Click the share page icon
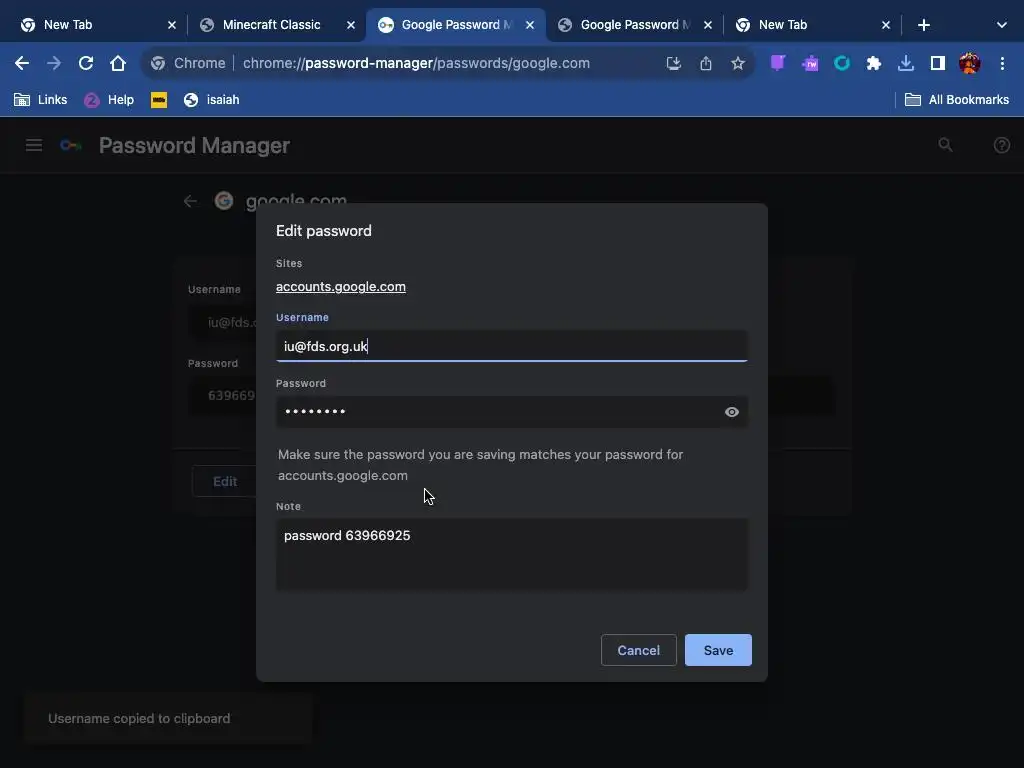Viewport: 1024px width, 768px height. pos(705,63)
